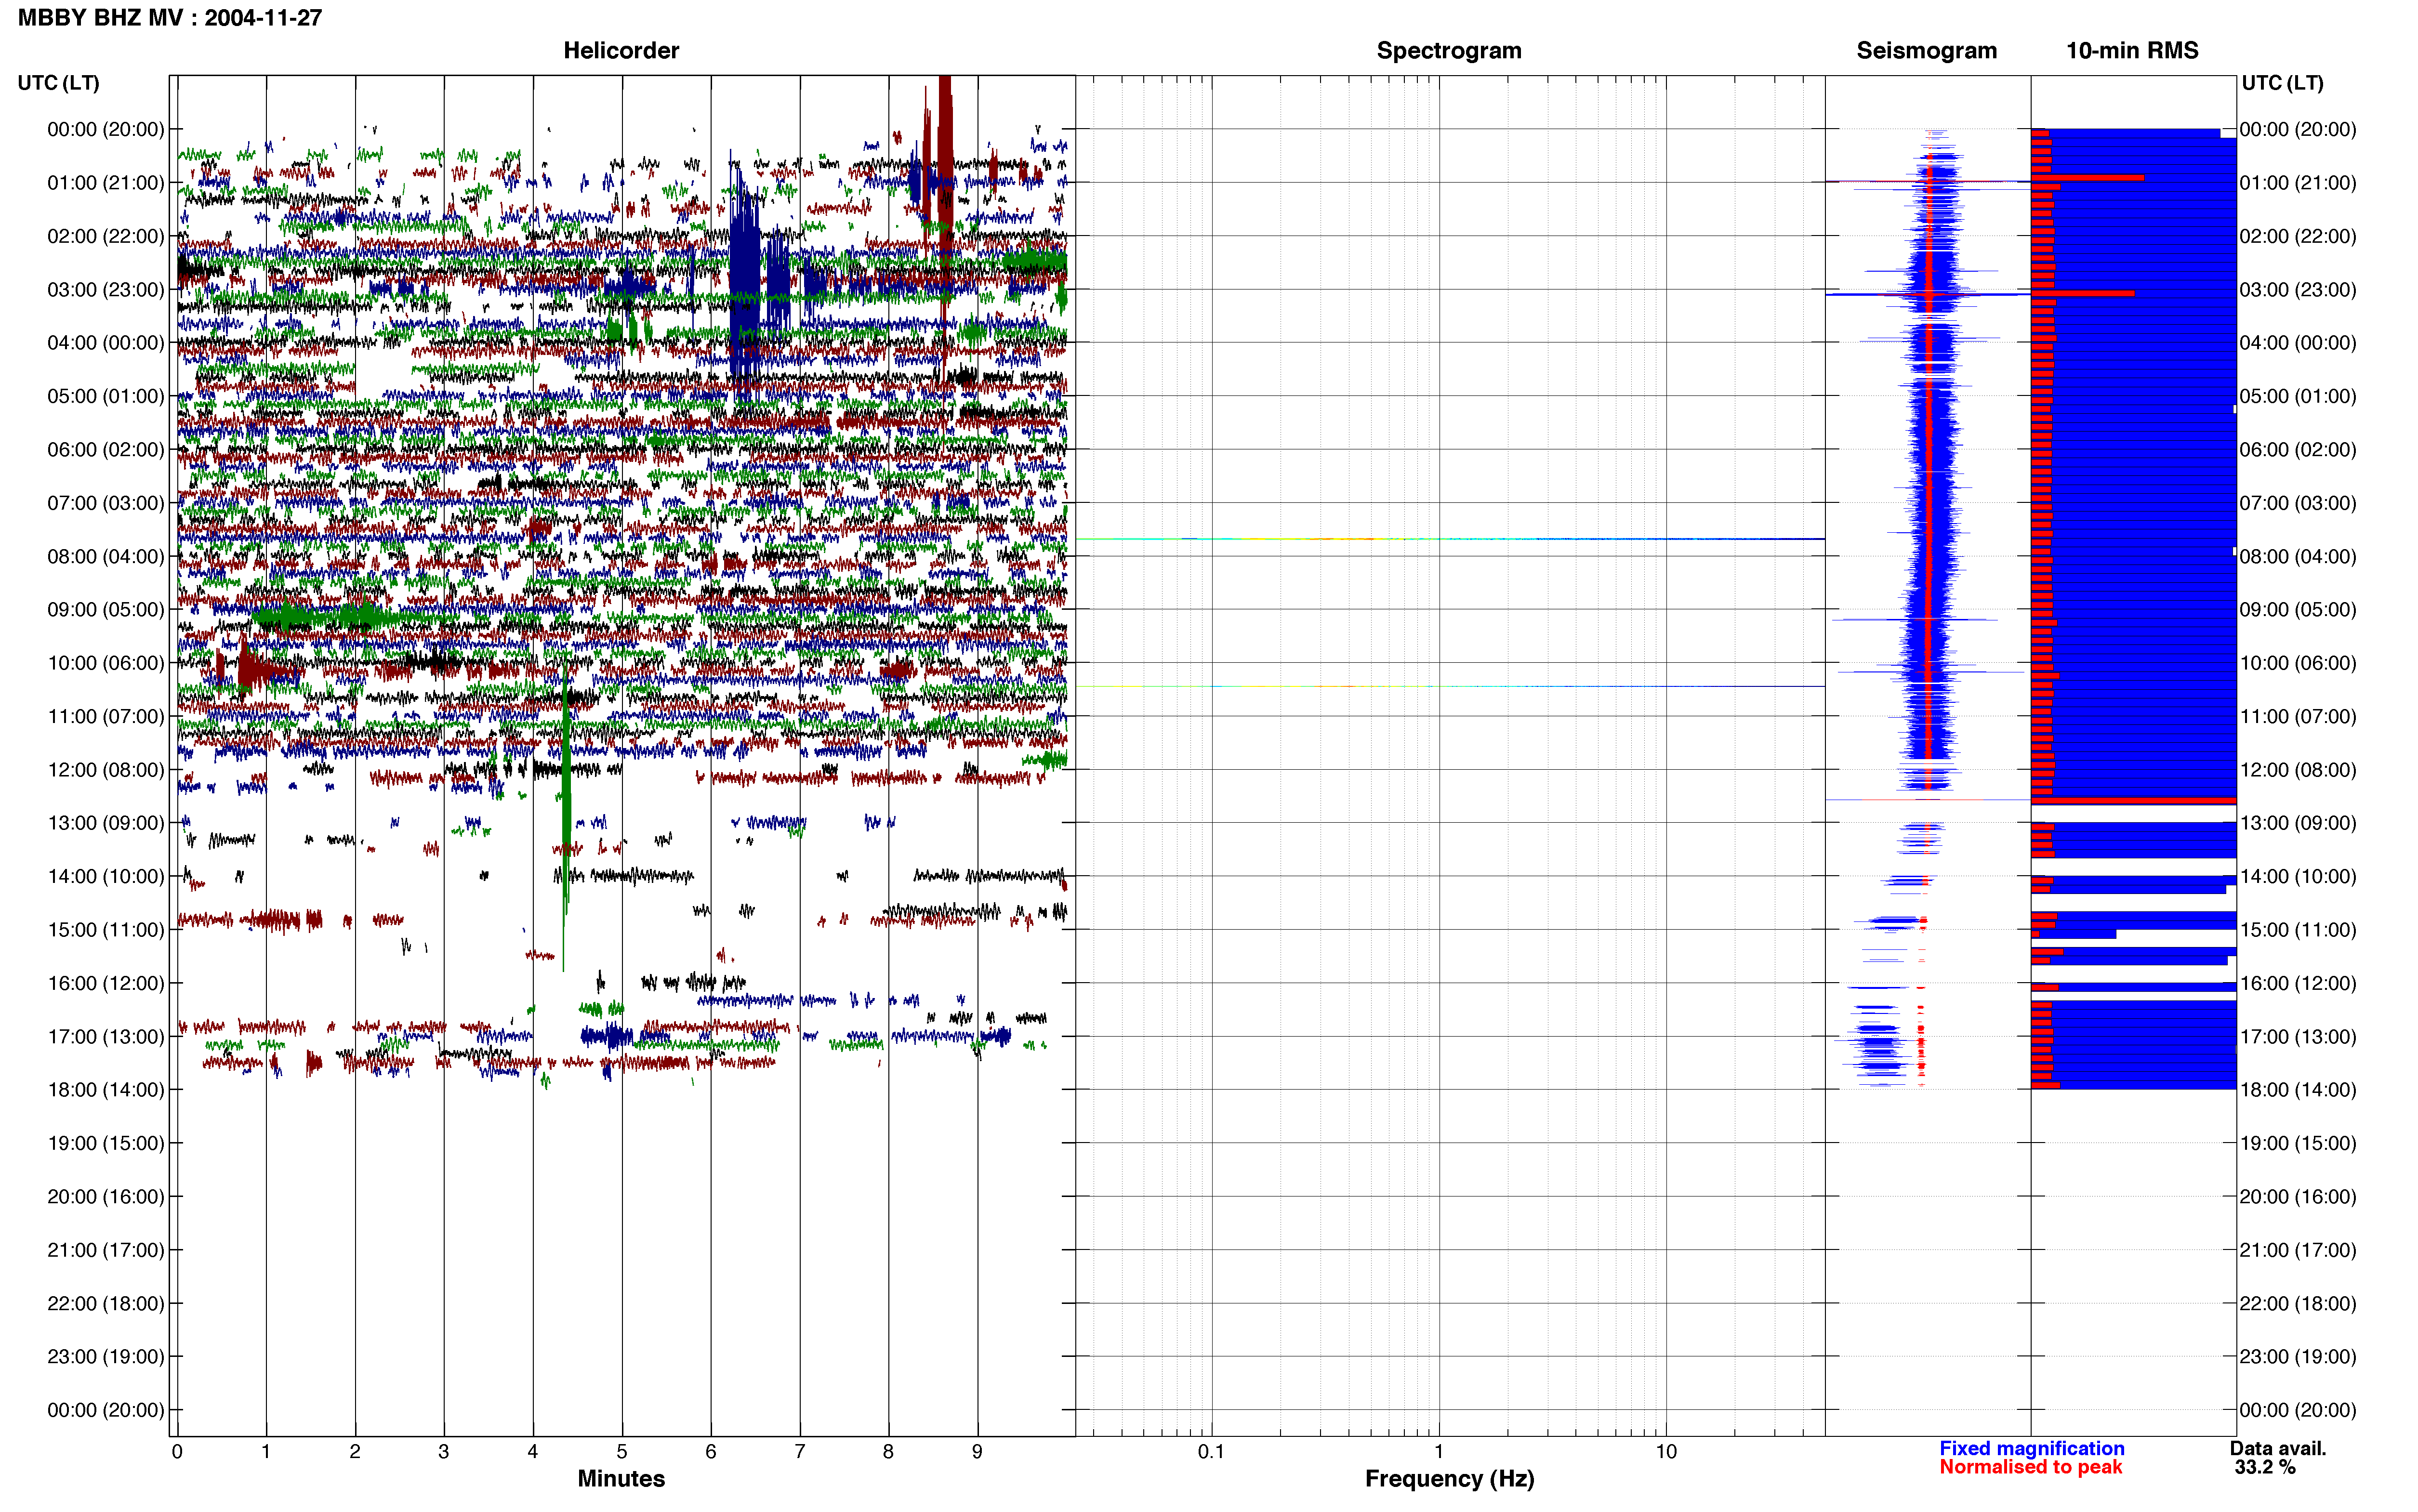Viewport: 2418px width, 1512px height.
Task: Click the right '21:00 (17:00)' time label
Action: 2298,1250
